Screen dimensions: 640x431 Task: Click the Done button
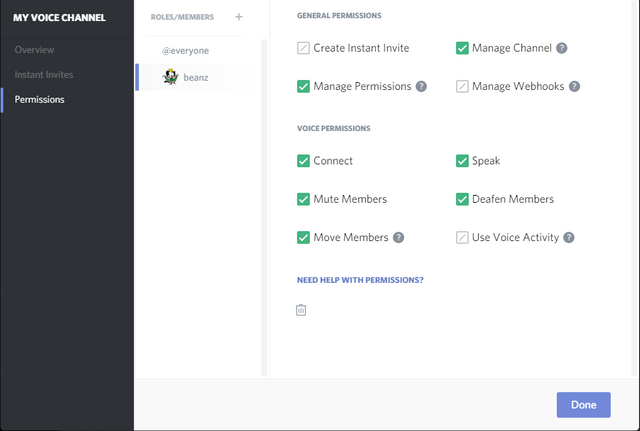pyautogui.click(x=583, y=405)
